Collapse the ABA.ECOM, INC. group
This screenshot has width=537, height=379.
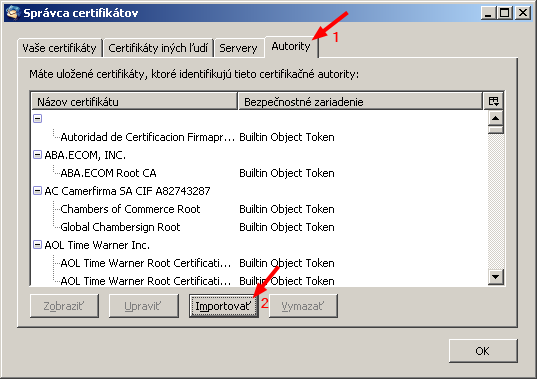(37, 155)
